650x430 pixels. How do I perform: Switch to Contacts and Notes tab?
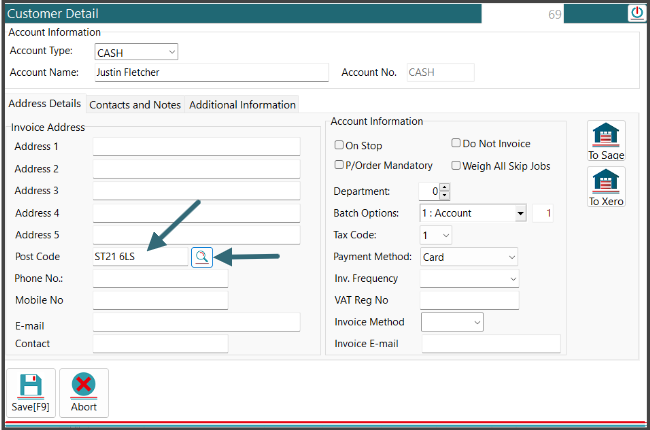pyautogui.click(x=136, y=104)
